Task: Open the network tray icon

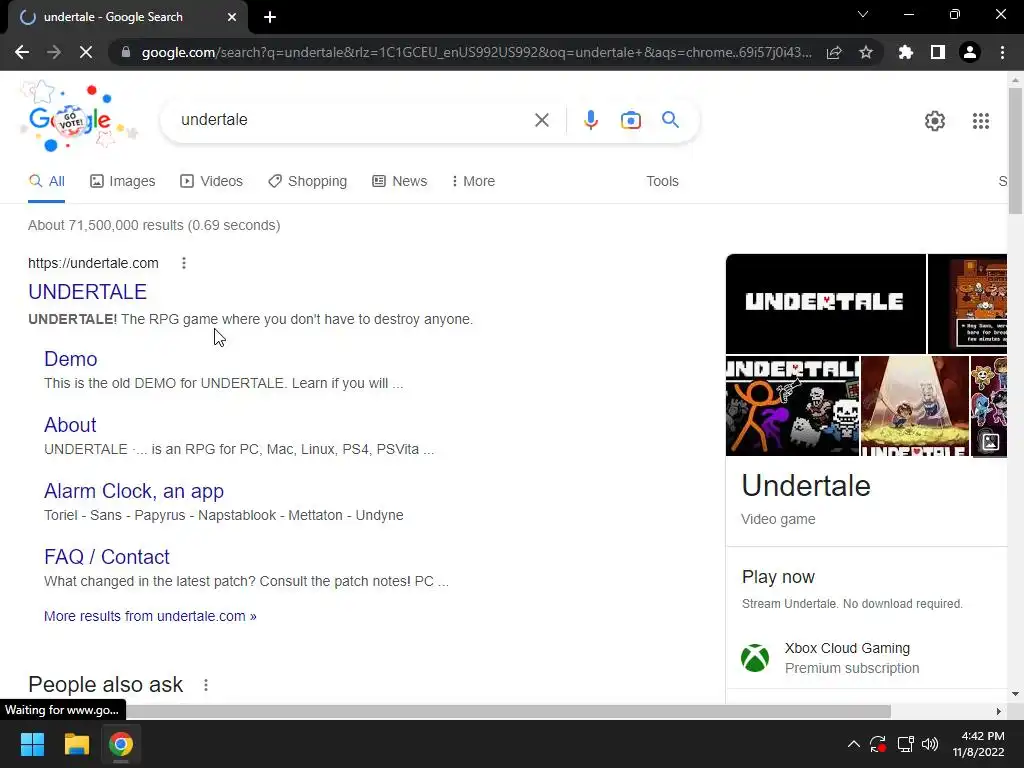Action: [905, 744]
